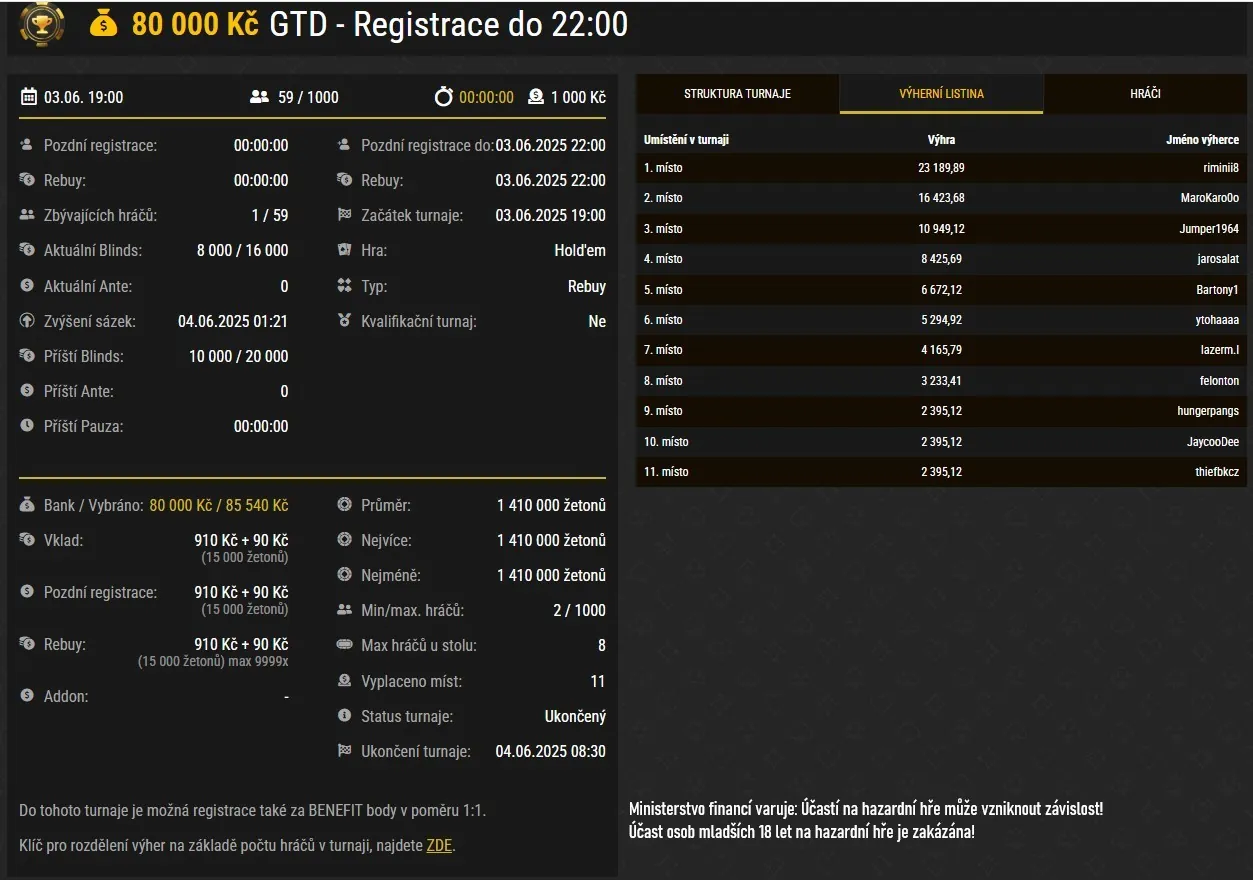This screenshot has width=1253, height=880.
Task: Click the bank value 80 000 Kč / 85 540 Kč
Action: [x=219, y=505]
